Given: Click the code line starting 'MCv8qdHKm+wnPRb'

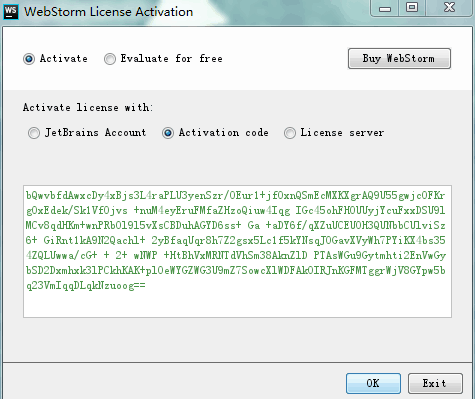Looking at the screenshot, I should tap(235, 226).
